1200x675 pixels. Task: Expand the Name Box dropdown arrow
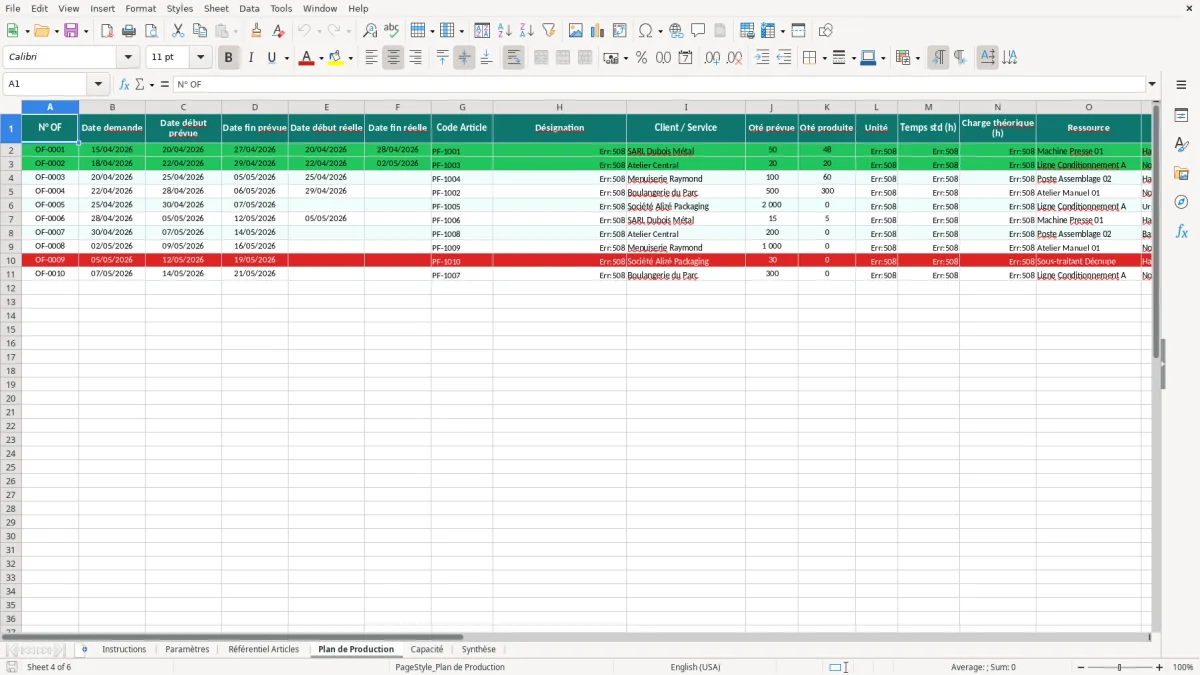click(x=98, y=84)
